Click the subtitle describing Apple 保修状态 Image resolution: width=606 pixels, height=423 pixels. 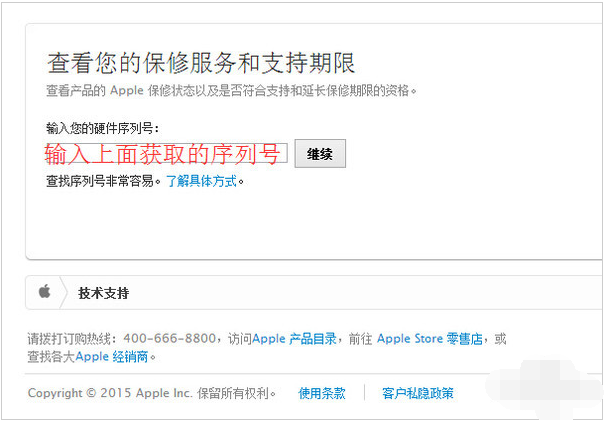coord(231,91)
